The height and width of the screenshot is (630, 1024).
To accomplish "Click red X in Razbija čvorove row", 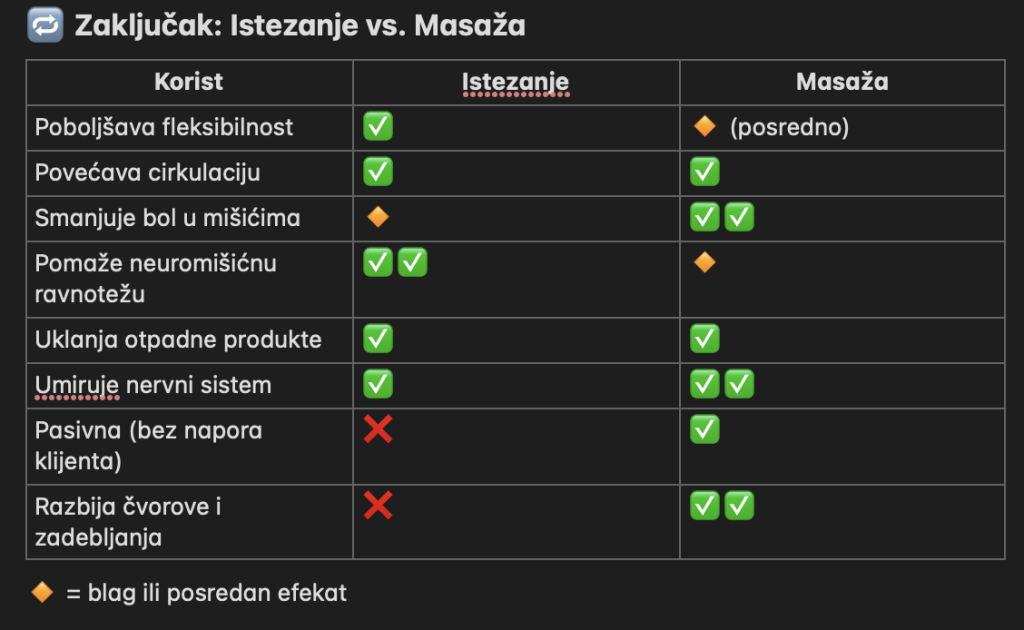I will [378, 506].
